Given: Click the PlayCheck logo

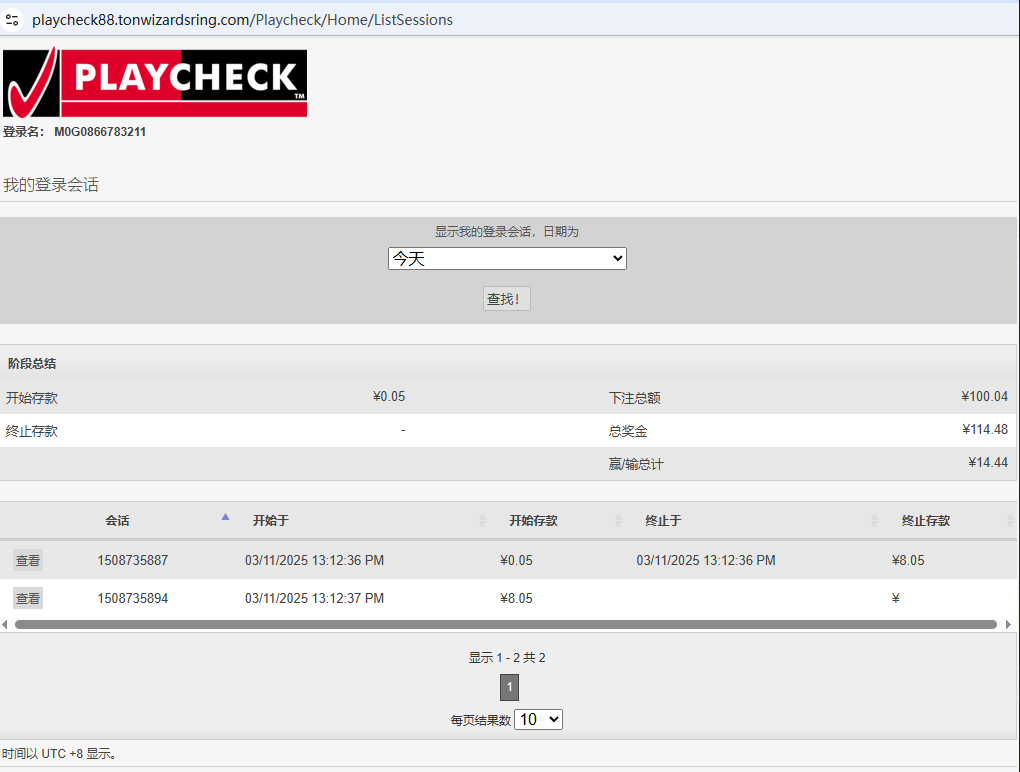Looking at the screenshot, I should coord(155,83).
